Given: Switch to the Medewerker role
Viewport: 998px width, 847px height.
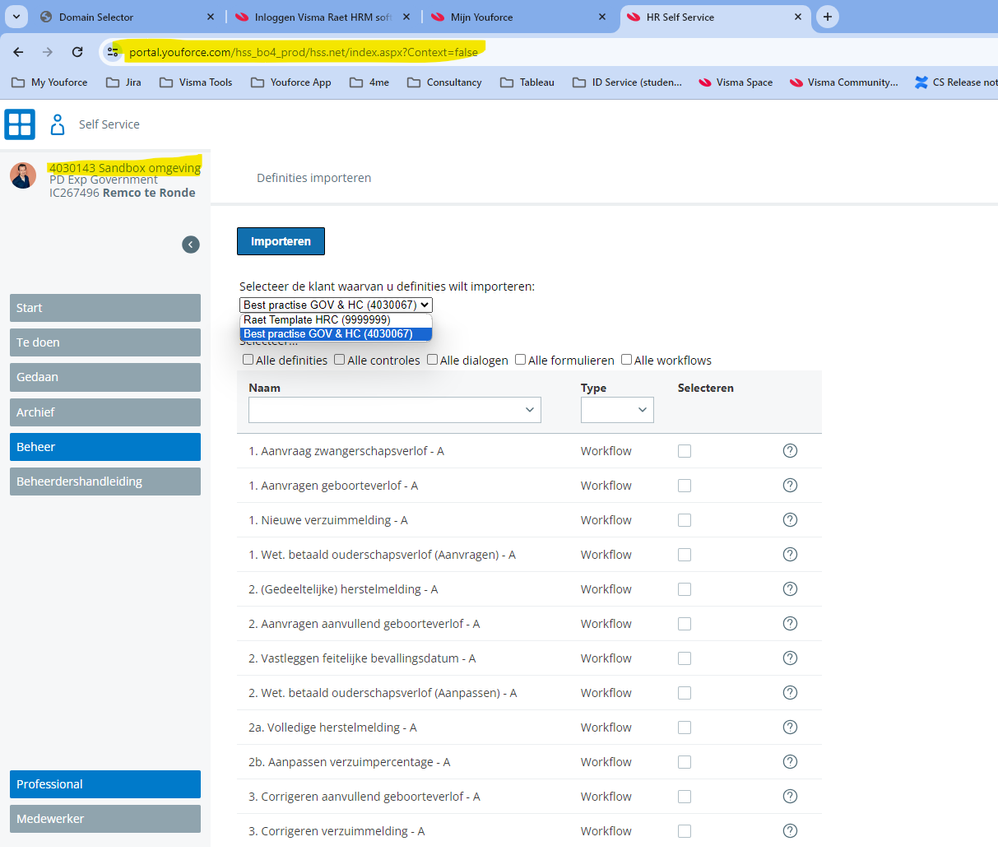Looking at the screenshot, I should pos(105,819).
